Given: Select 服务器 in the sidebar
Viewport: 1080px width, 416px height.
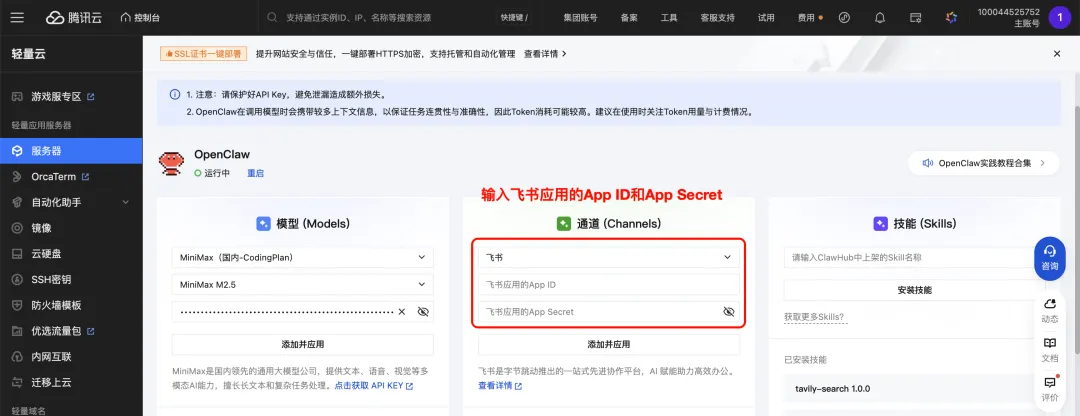Looking at the screenshot, I should (71, 150).
